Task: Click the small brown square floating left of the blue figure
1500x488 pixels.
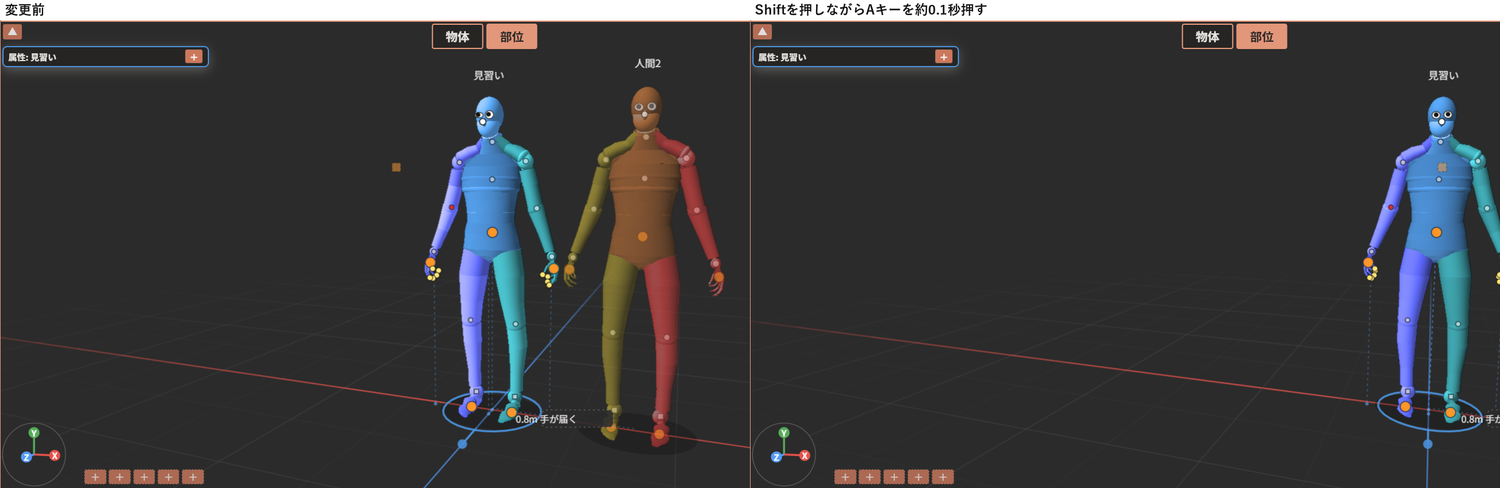Action: coord(396,167)
